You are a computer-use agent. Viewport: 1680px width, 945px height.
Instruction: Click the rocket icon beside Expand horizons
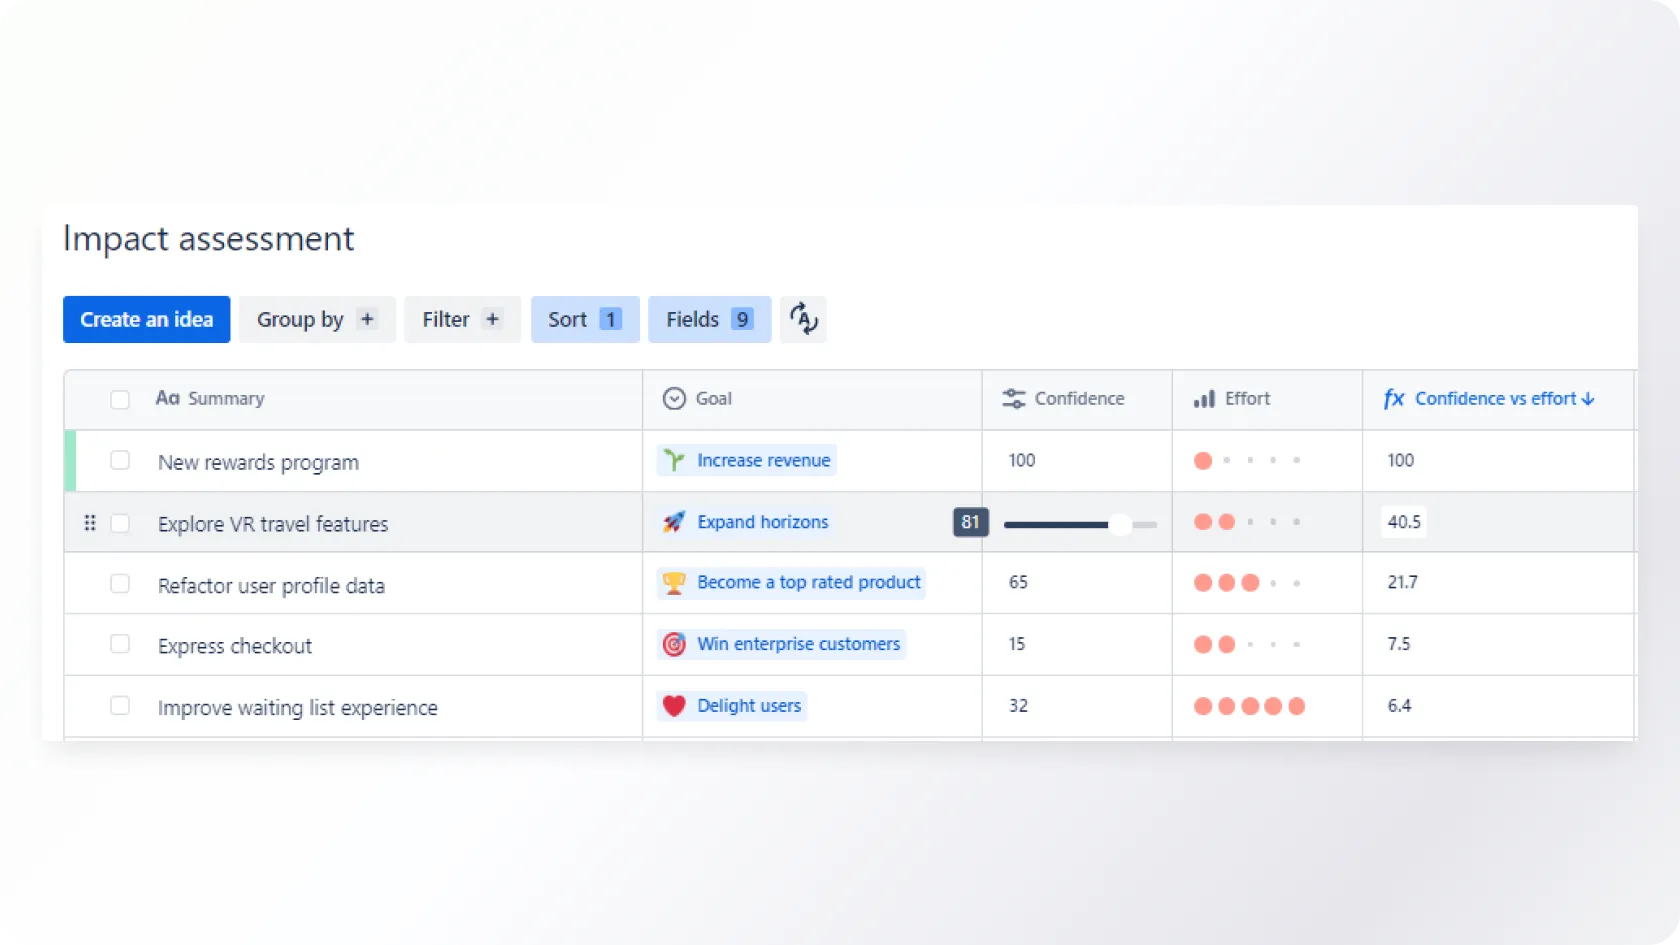[x=674, y=522]
